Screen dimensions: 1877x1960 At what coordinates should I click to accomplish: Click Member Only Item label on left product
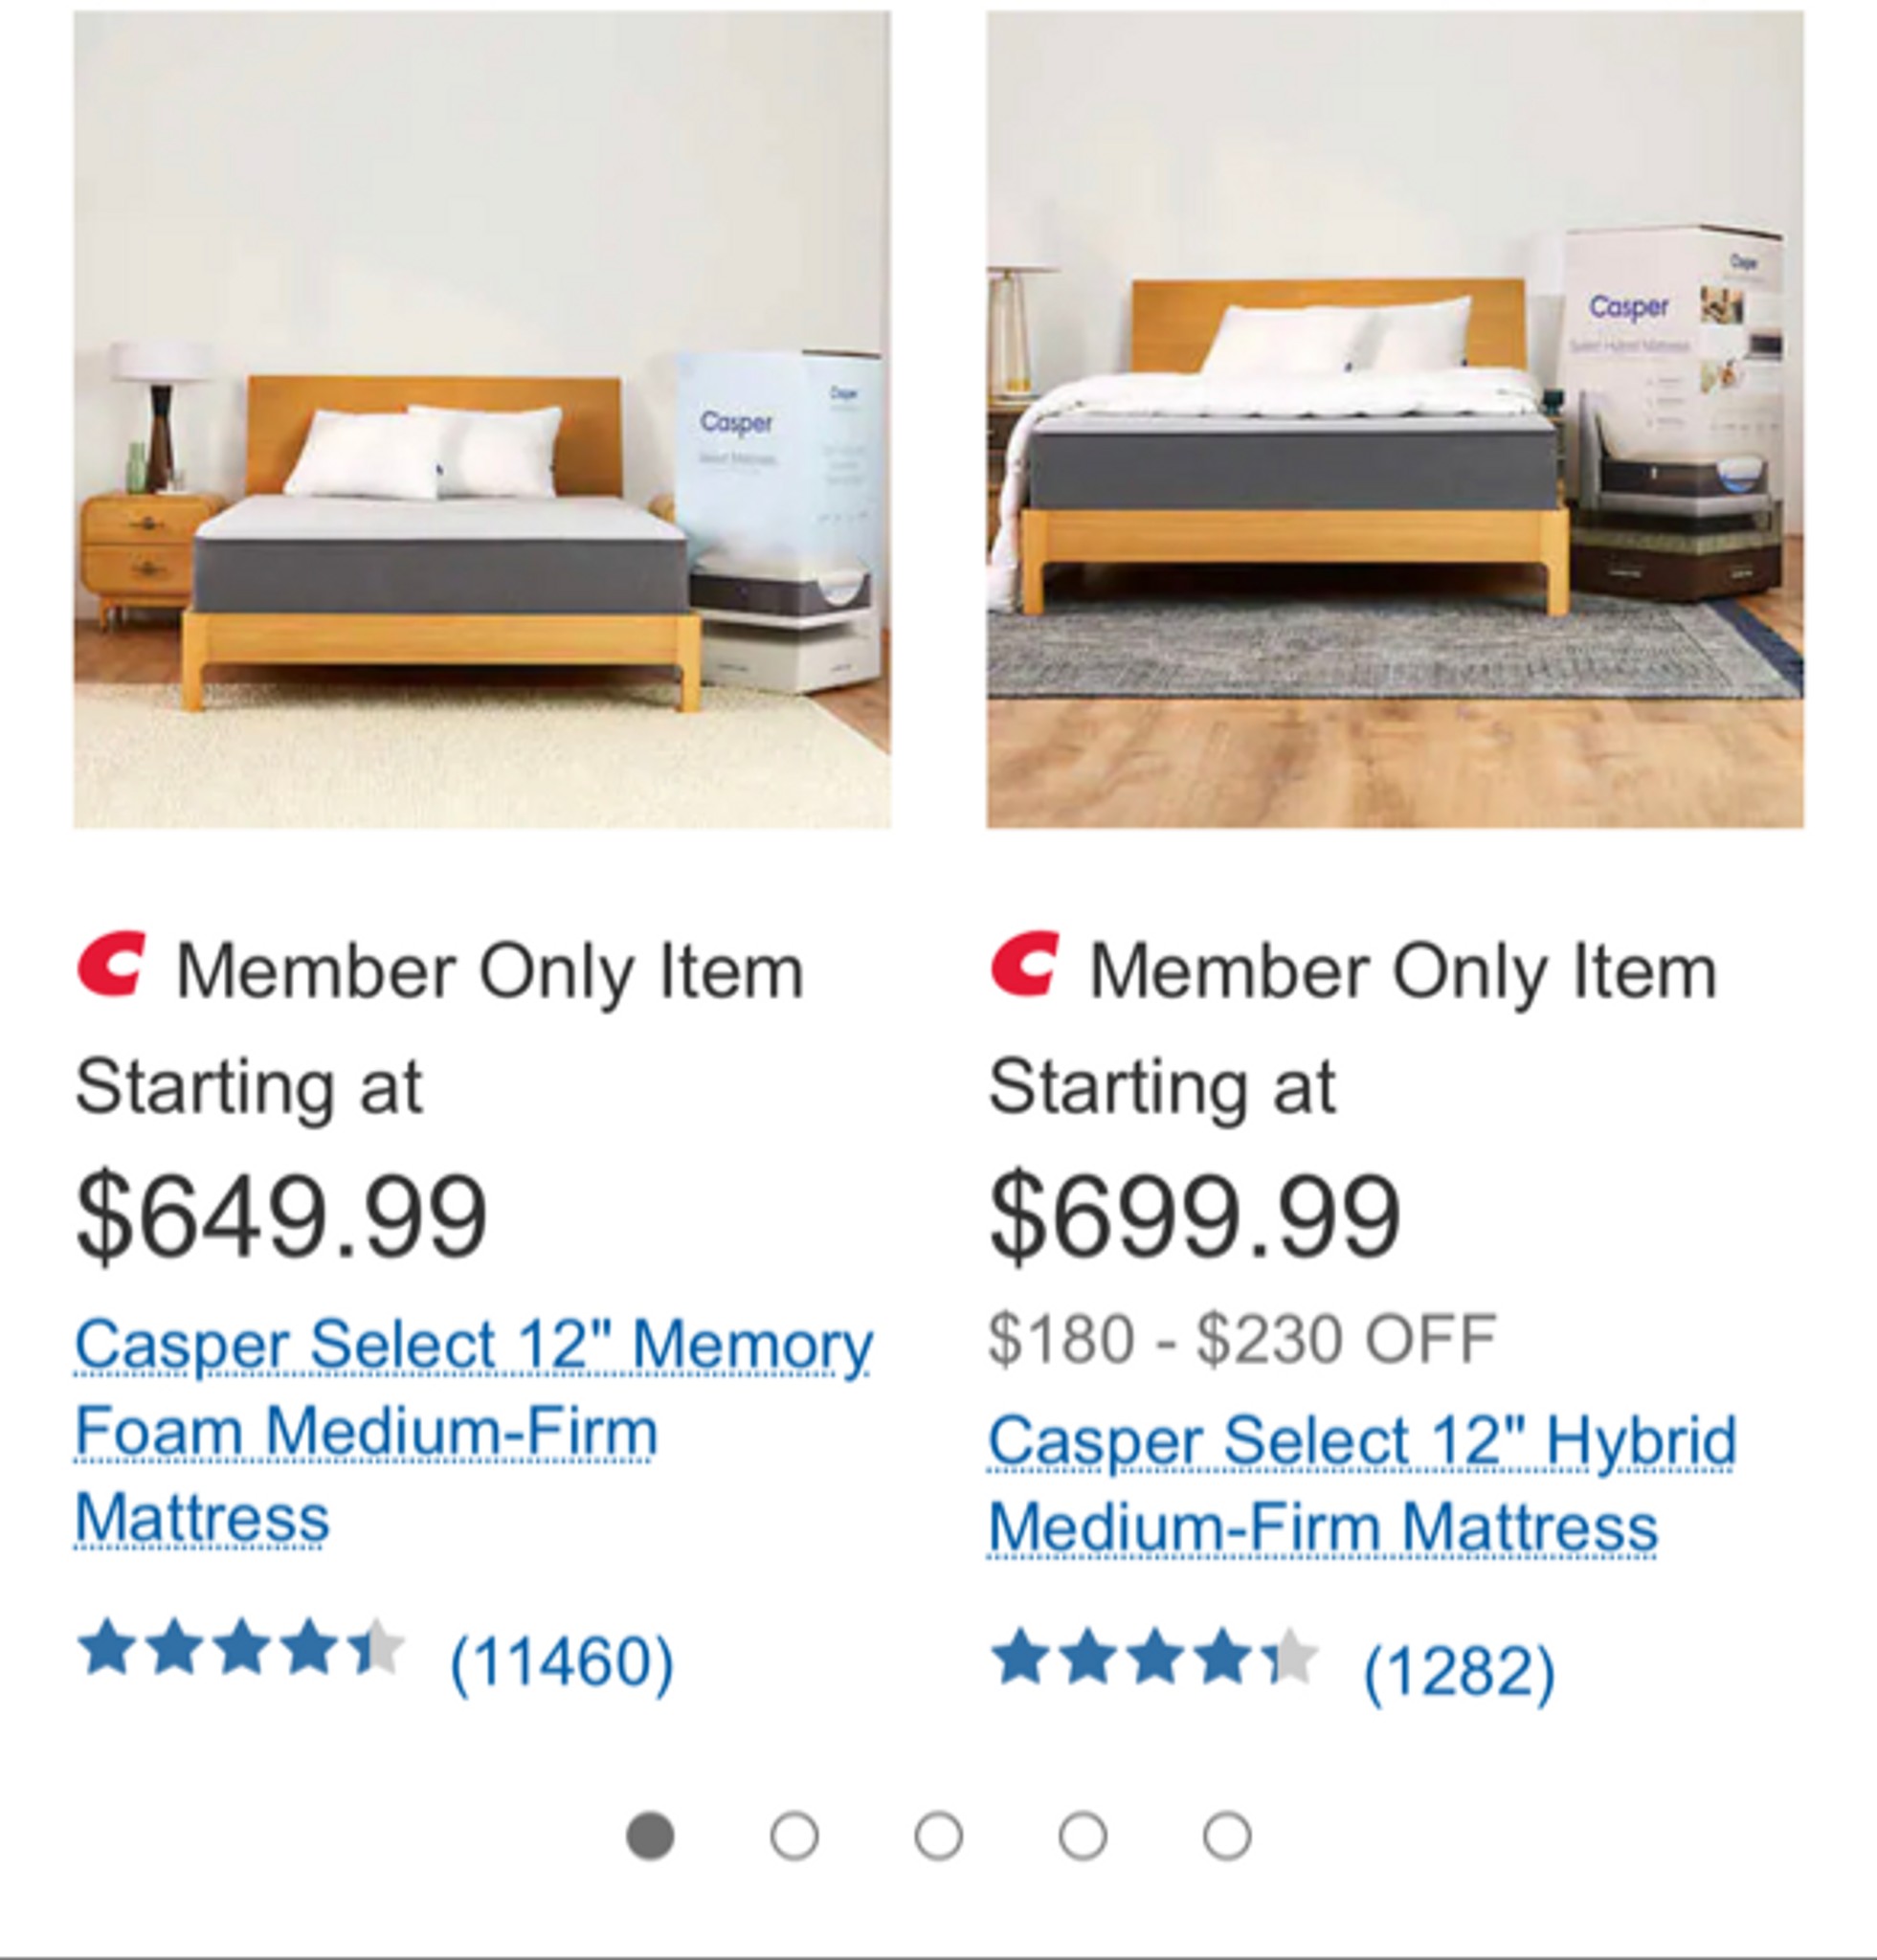(490, 972)
